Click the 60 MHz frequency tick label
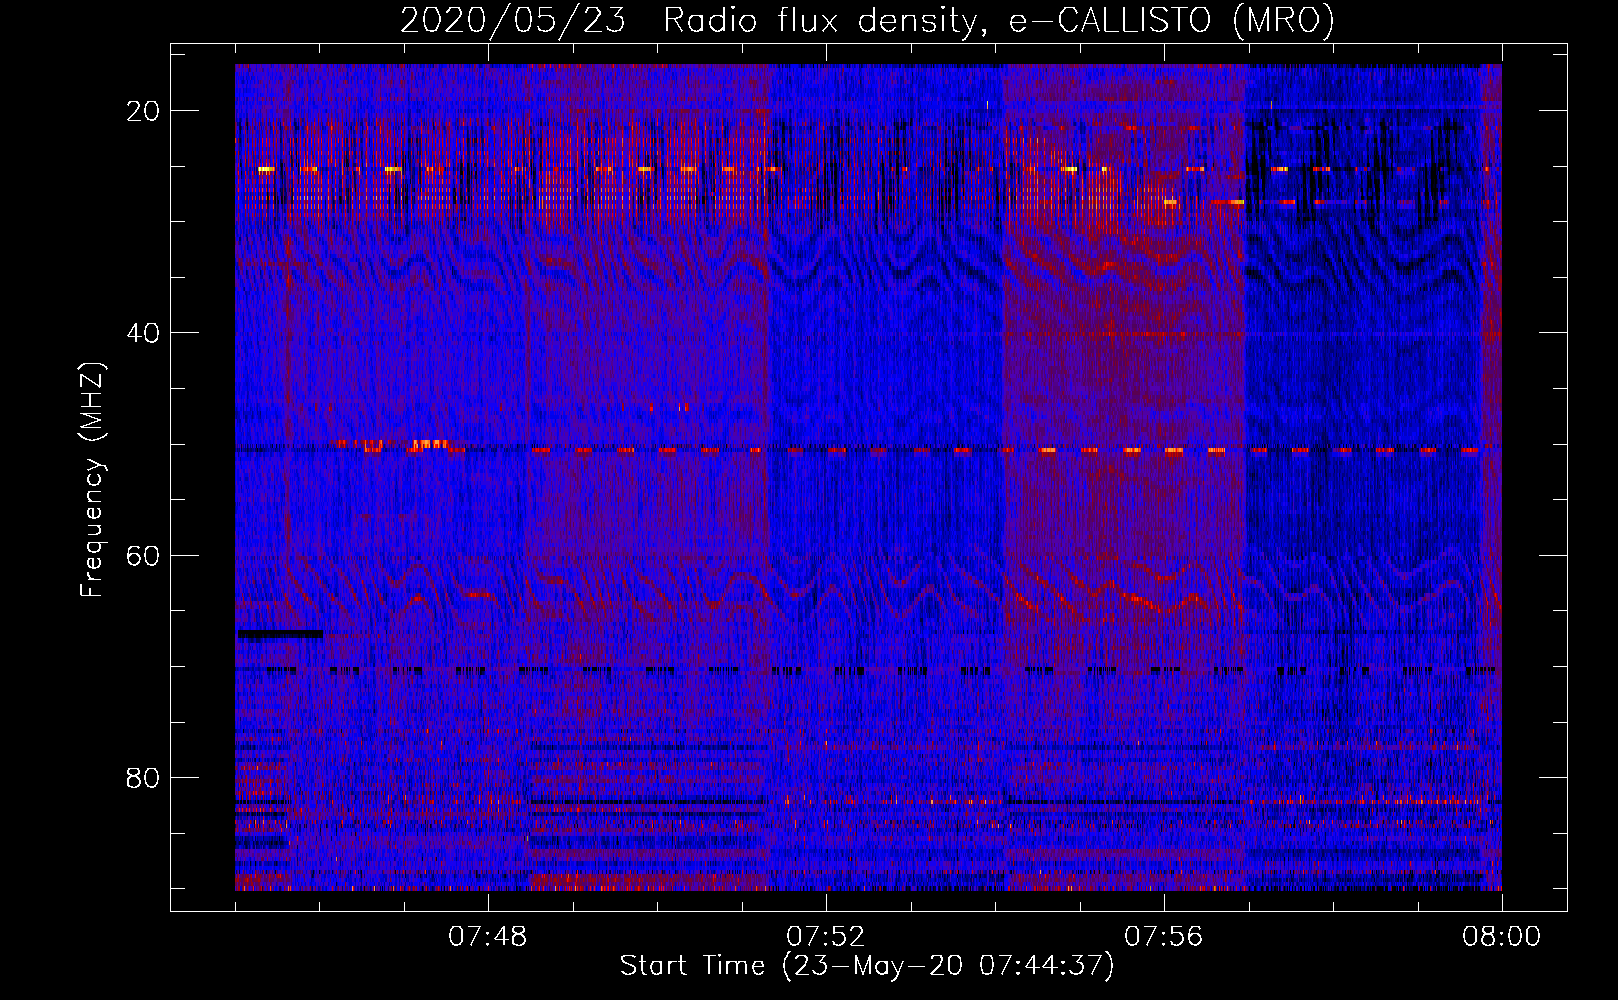Viewport: 1618px width, 1000px height. point(144,555)
